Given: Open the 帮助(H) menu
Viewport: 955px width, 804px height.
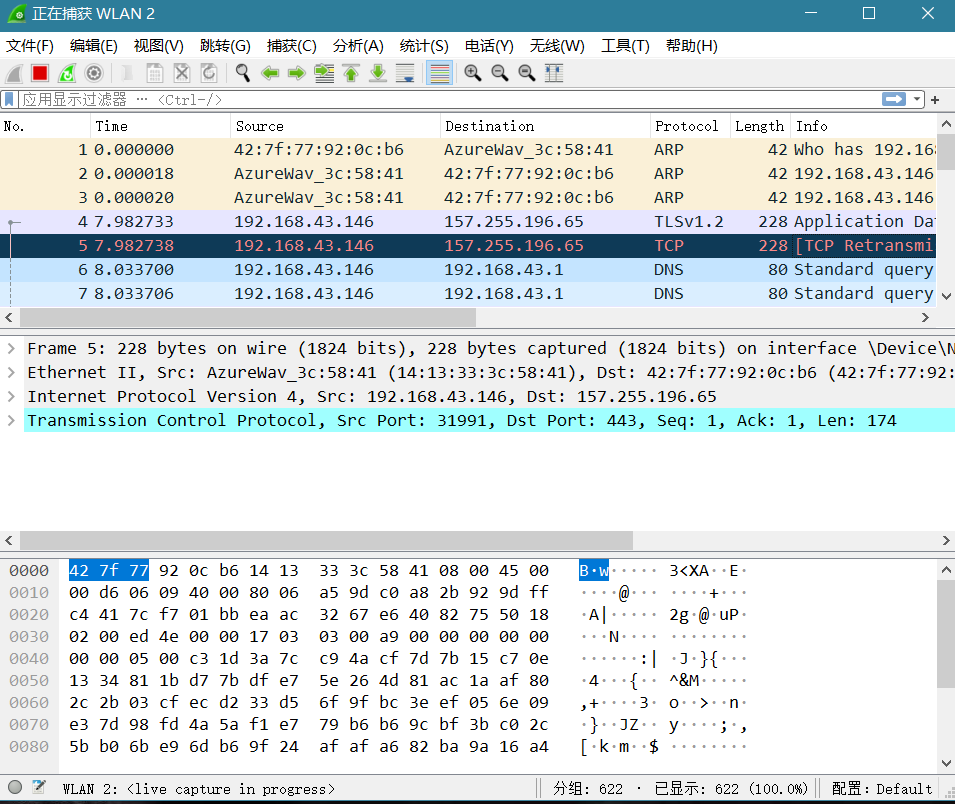Looking at the screenshot, I should [691, 46].
